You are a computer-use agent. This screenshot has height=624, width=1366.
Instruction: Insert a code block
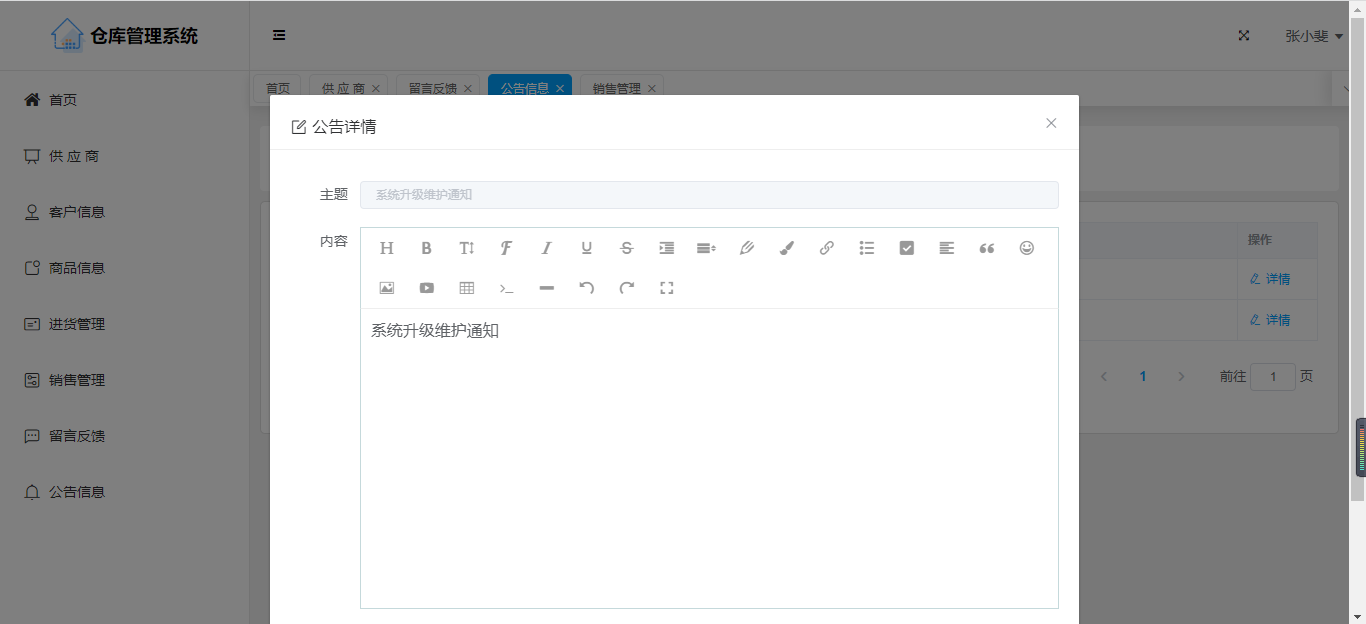(507, 288)
